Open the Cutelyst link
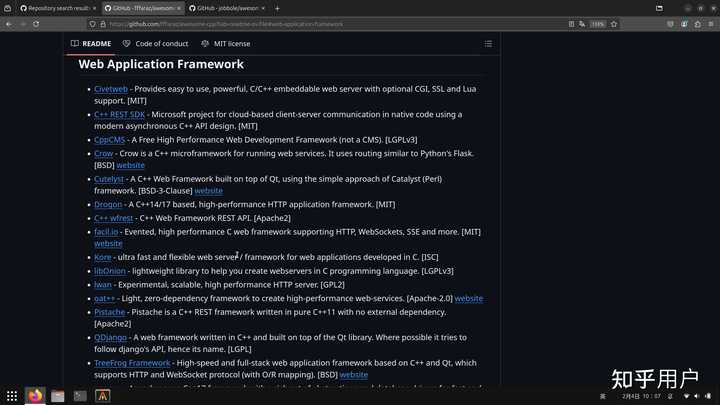Viewport: 720px width, 405px height. pyautogui.click(x=109, y=179)
